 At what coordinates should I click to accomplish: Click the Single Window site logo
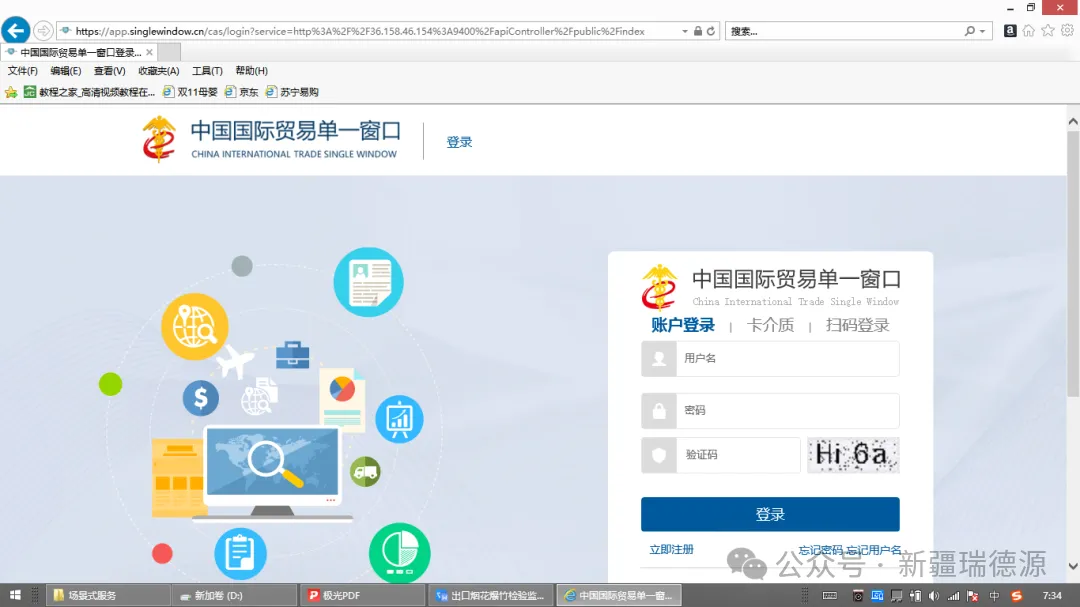point(271,140)
